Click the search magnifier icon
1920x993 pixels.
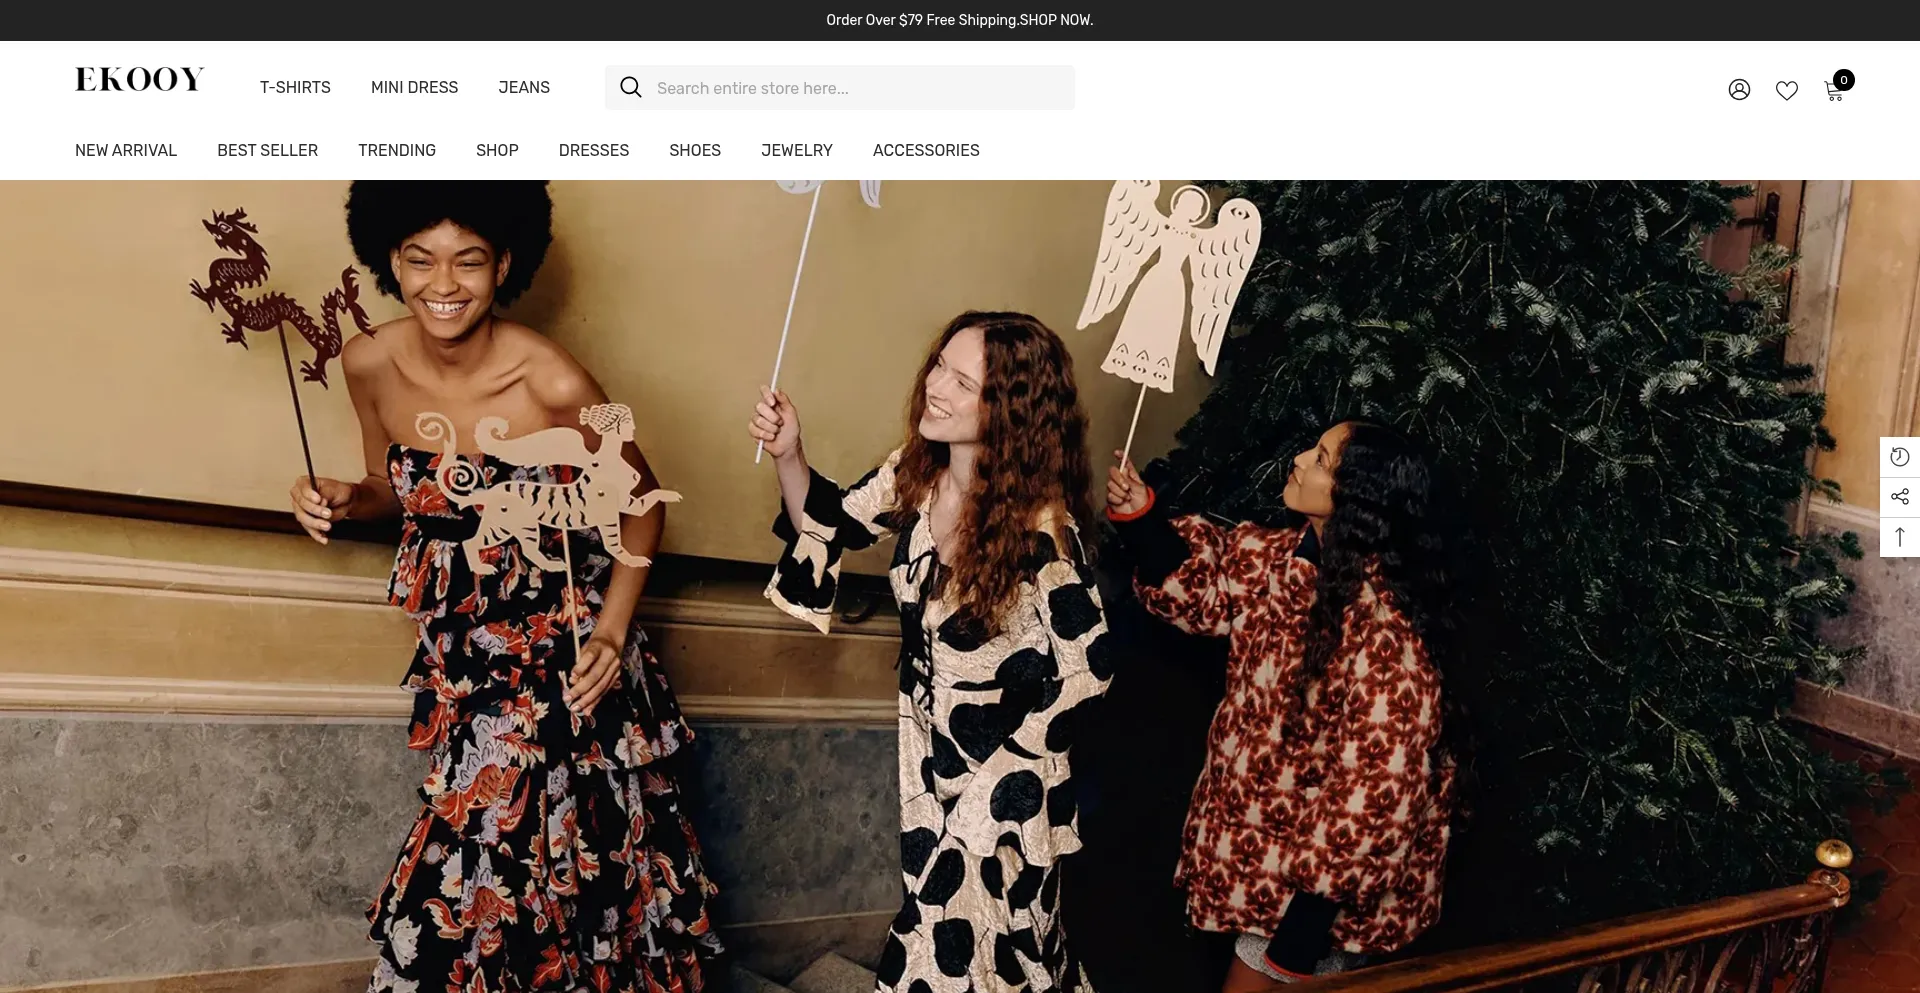coord(630,88)
